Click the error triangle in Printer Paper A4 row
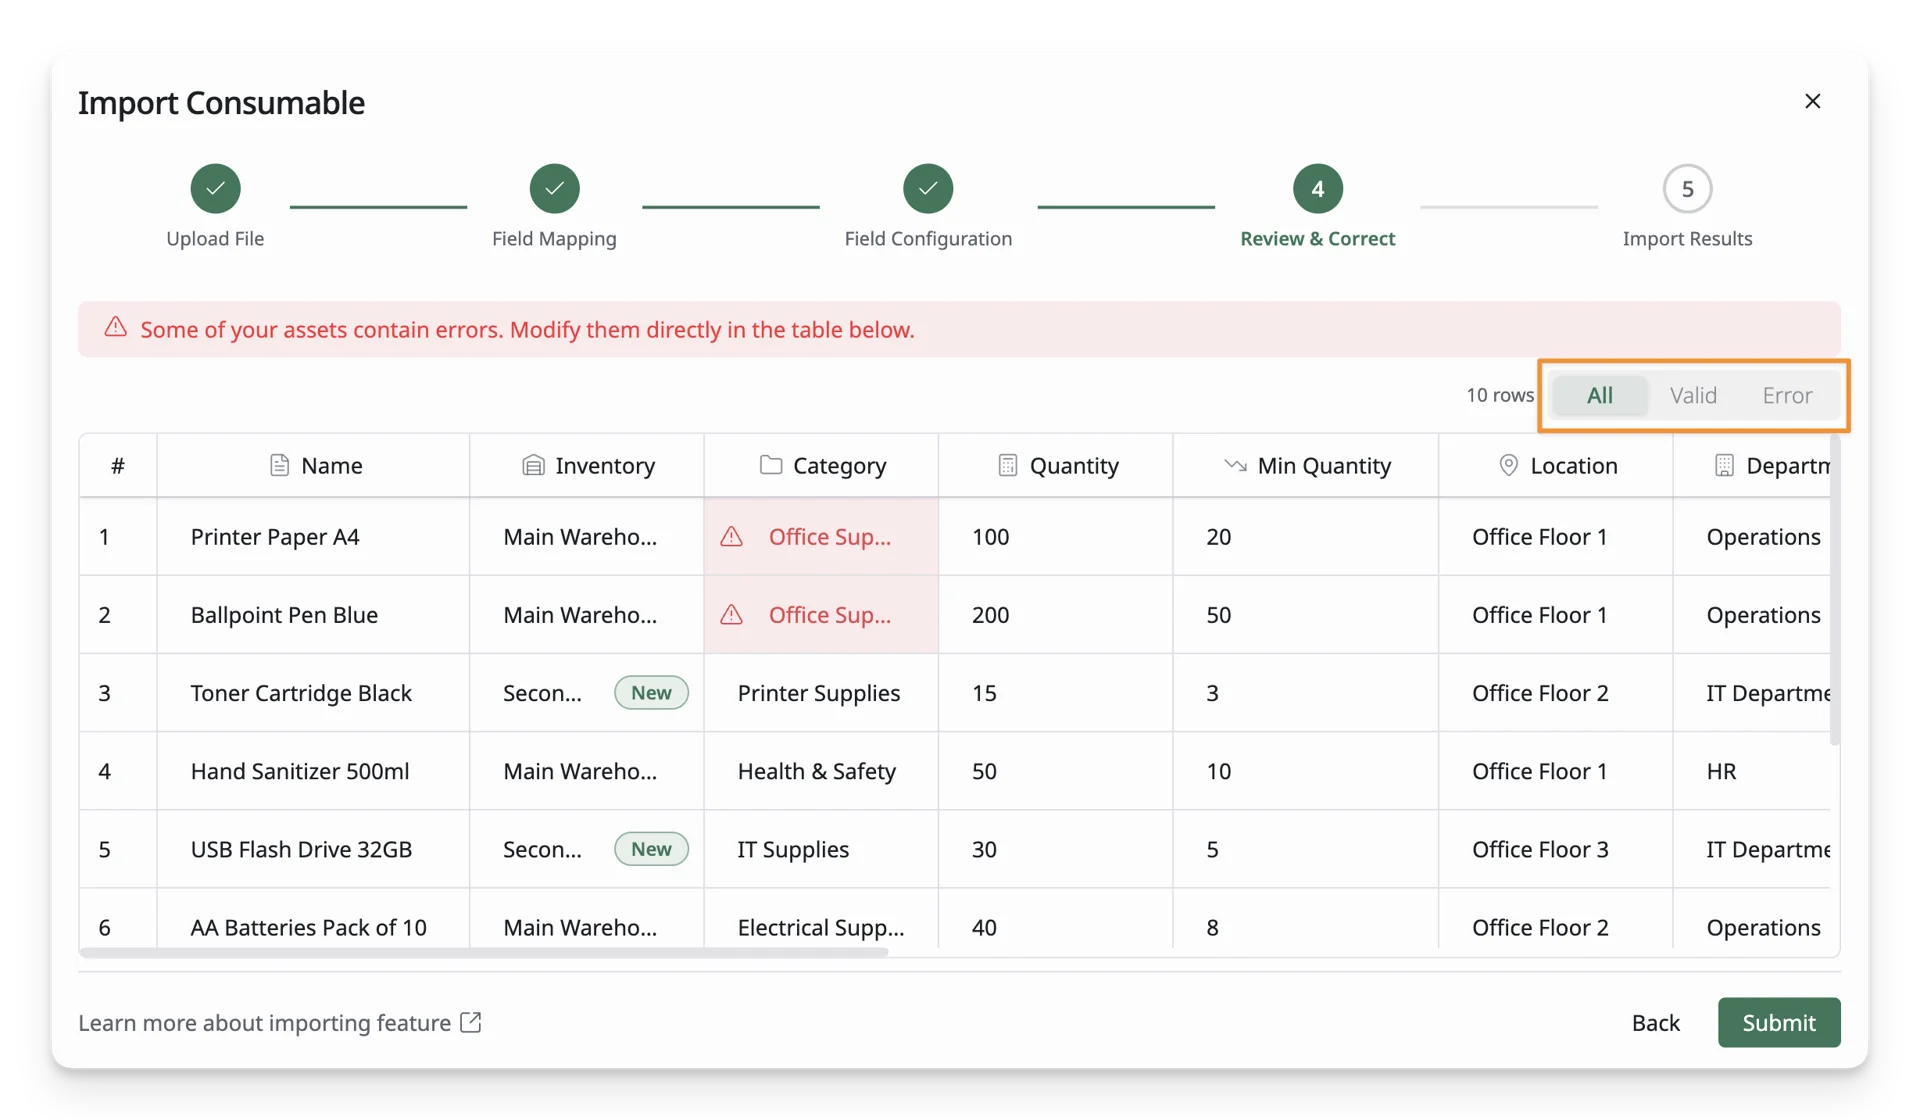The image size is (1920, 1120). (732, 536)
